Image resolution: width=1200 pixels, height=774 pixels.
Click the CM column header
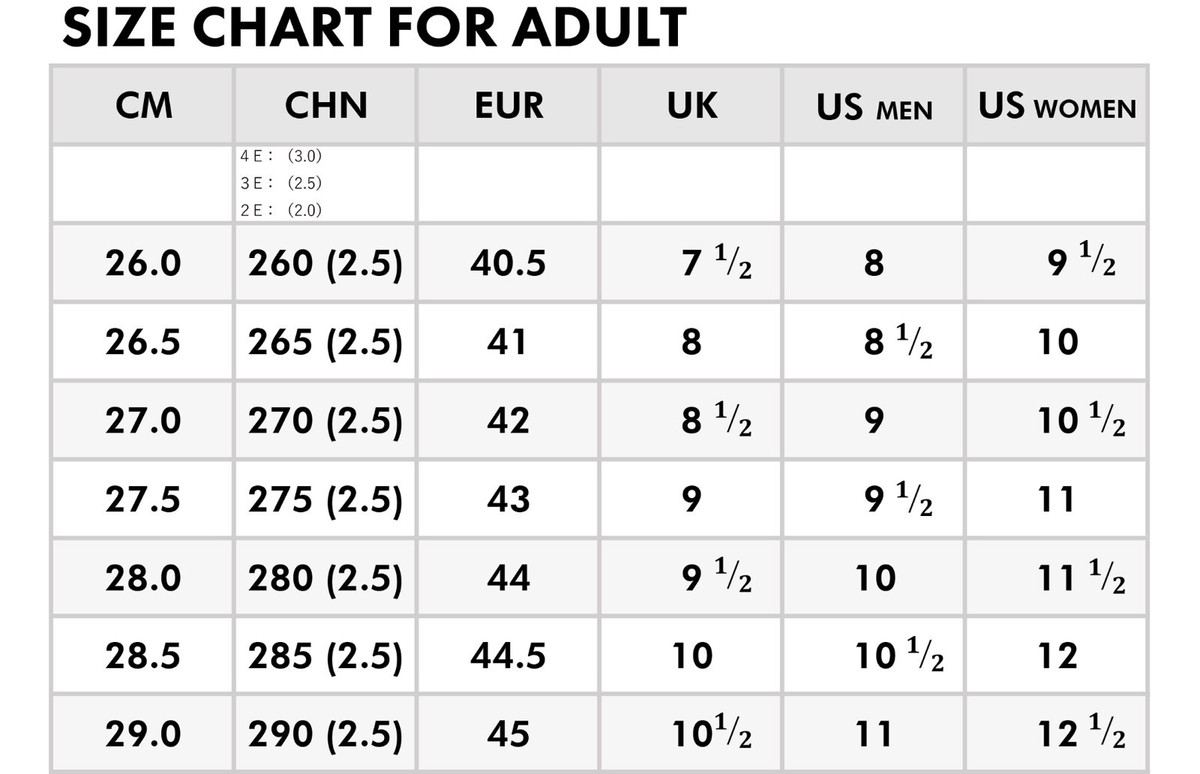coord(143,105)
